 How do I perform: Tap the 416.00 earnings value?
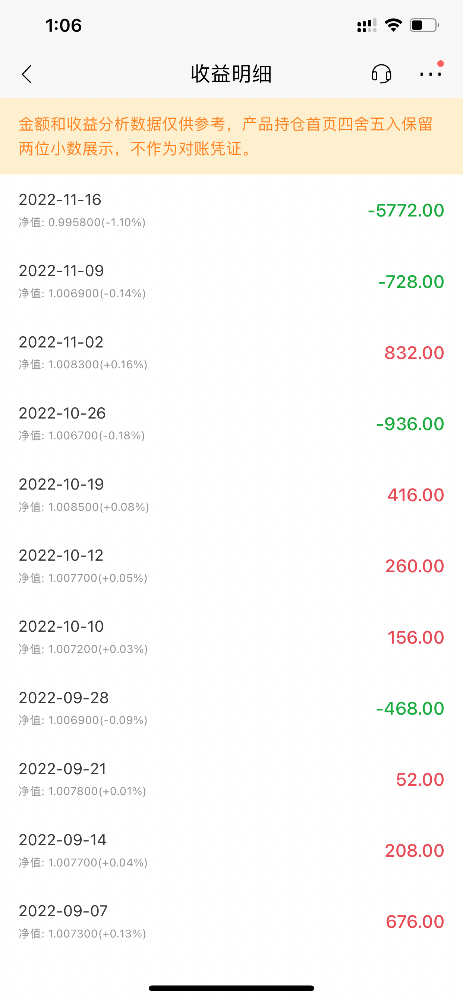(x=416, y=495)
